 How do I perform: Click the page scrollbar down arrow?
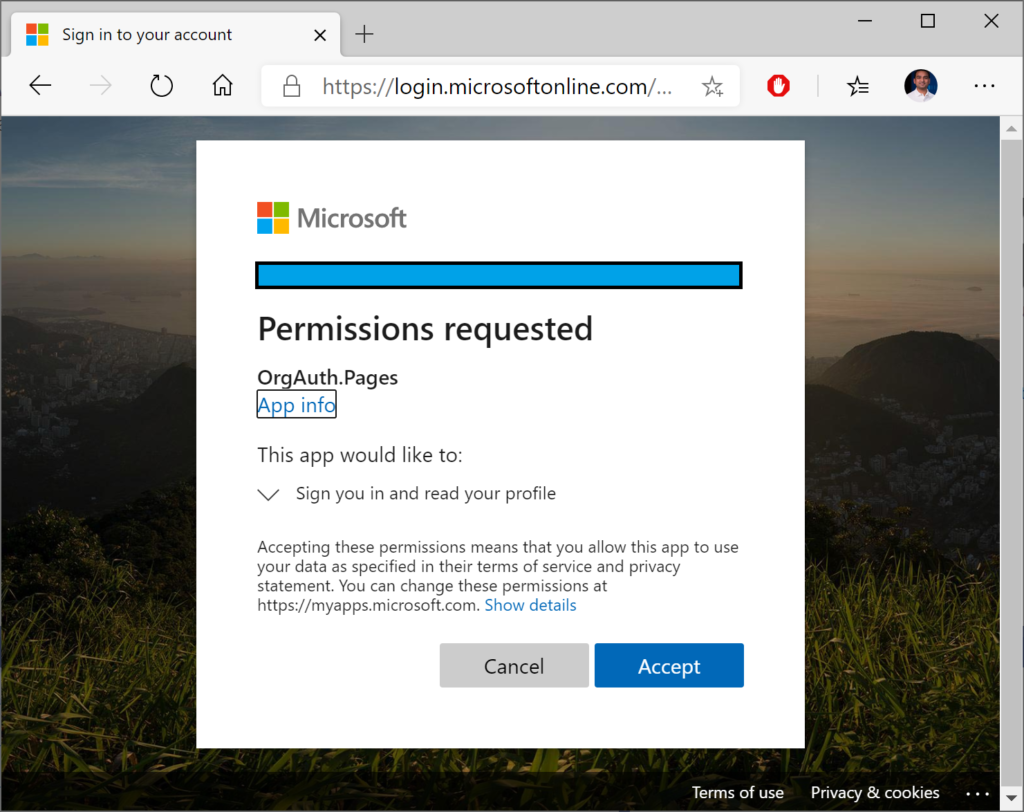[1011, 798]
